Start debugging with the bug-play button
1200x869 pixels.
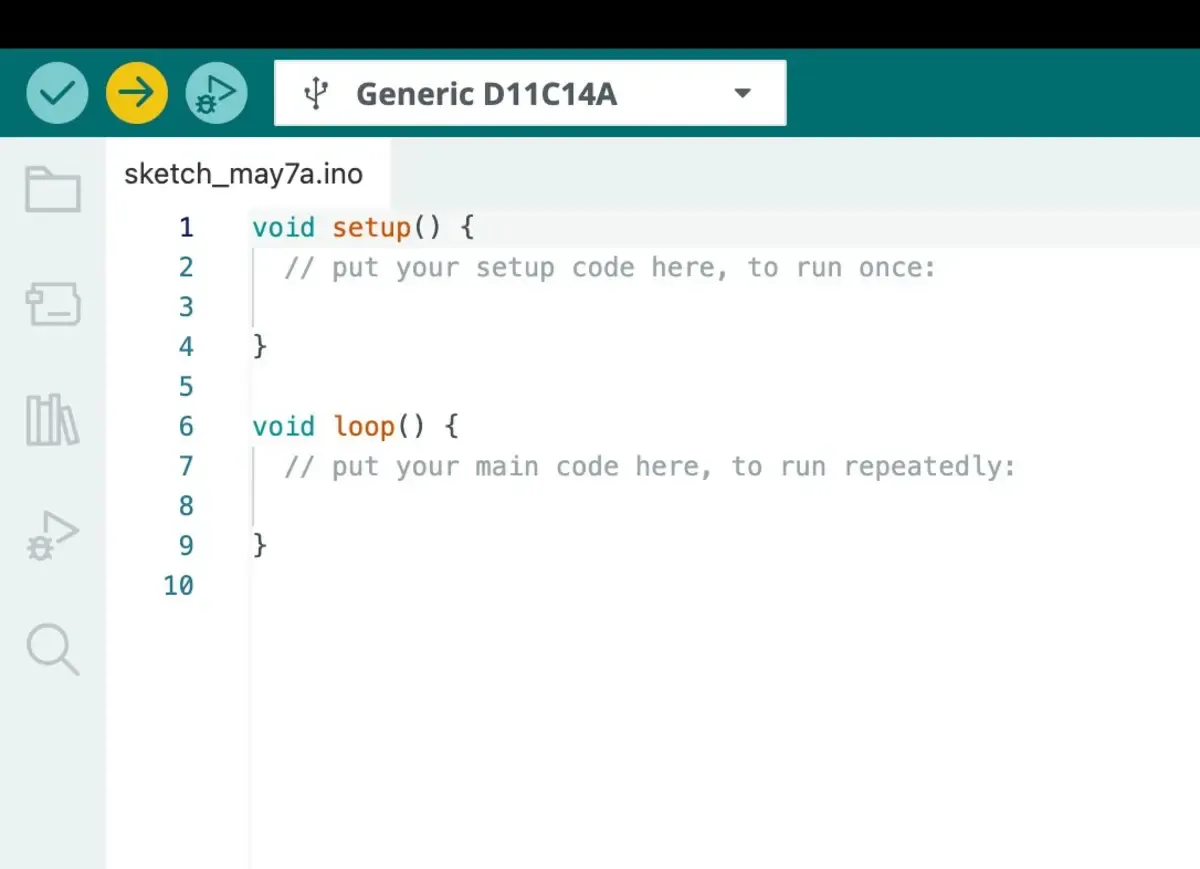click(x=216, y=93)
